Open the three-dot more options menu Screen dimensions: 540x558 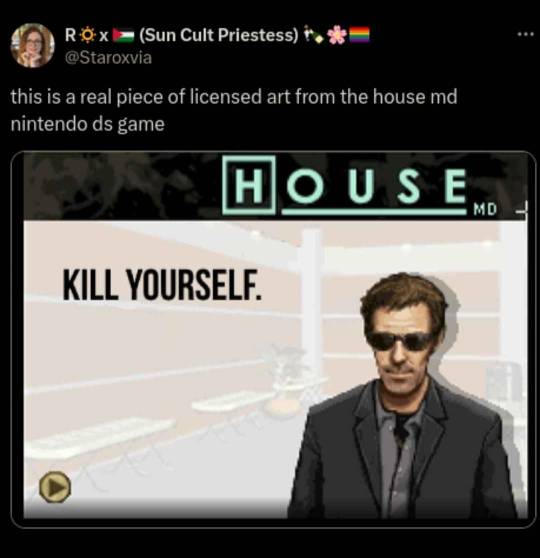pos(525,35)
